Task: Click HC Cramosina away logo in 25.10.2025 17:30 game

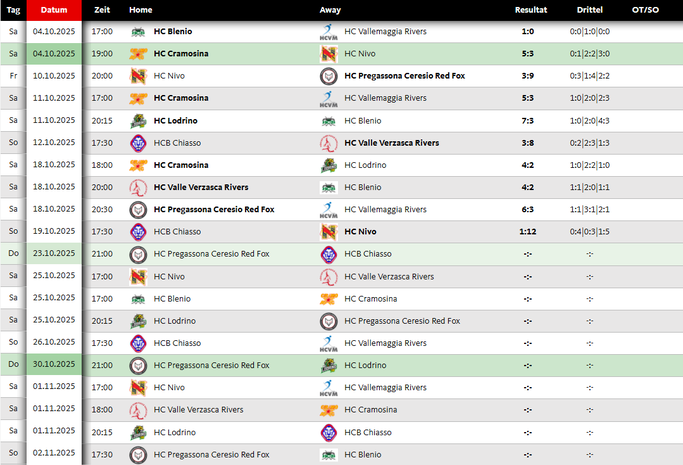Action: coord(327,299)
